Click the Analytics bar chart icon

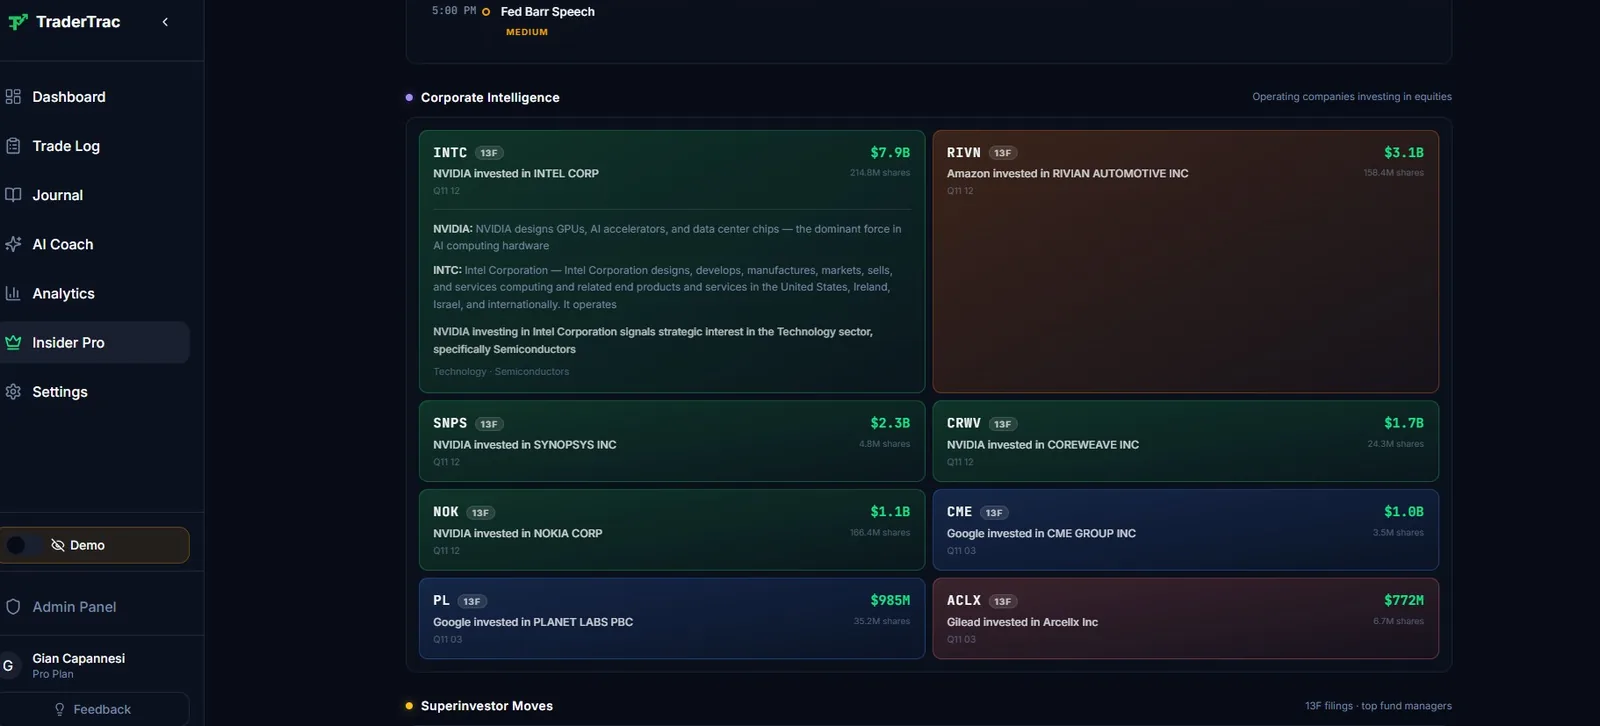click(x=13, y=293)
